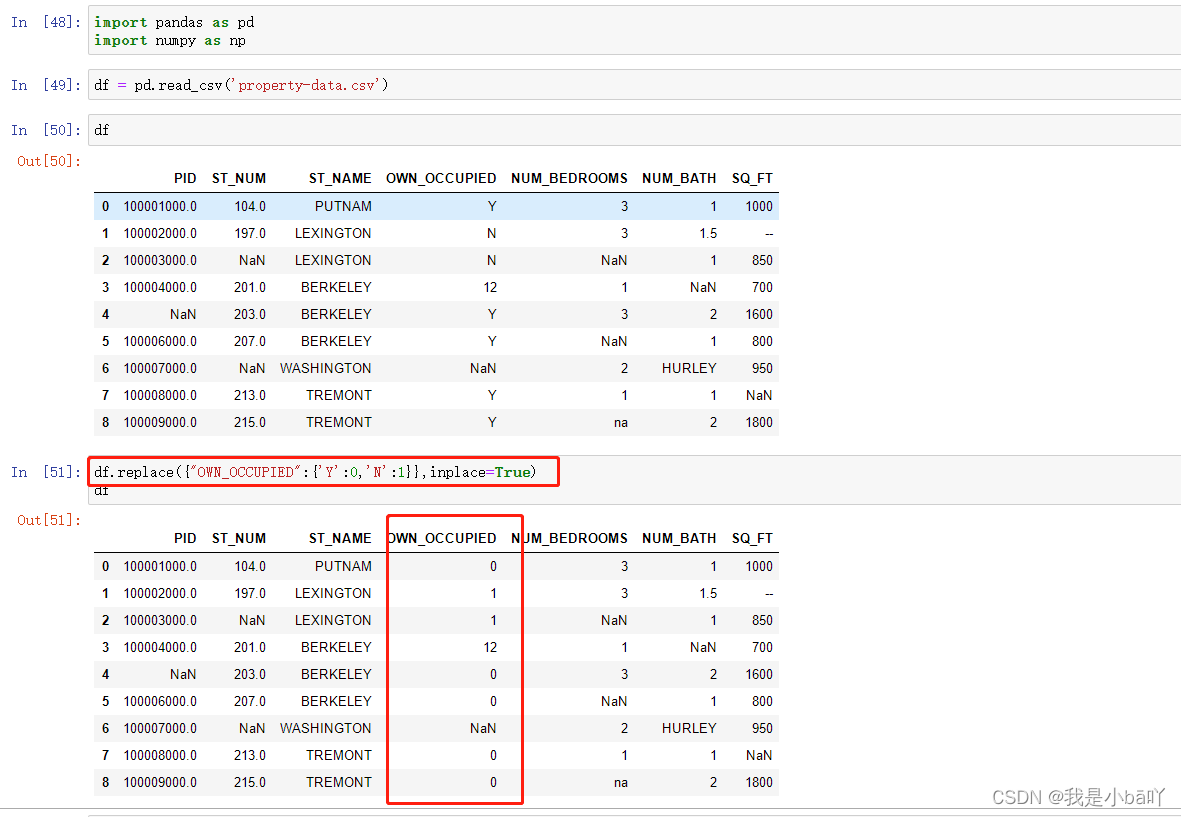This screenshot has width=1181, height=817.
Task: Click OWN_OCCUPIED 0 in row 8 of Out[51]
Action: click(493, 782)
